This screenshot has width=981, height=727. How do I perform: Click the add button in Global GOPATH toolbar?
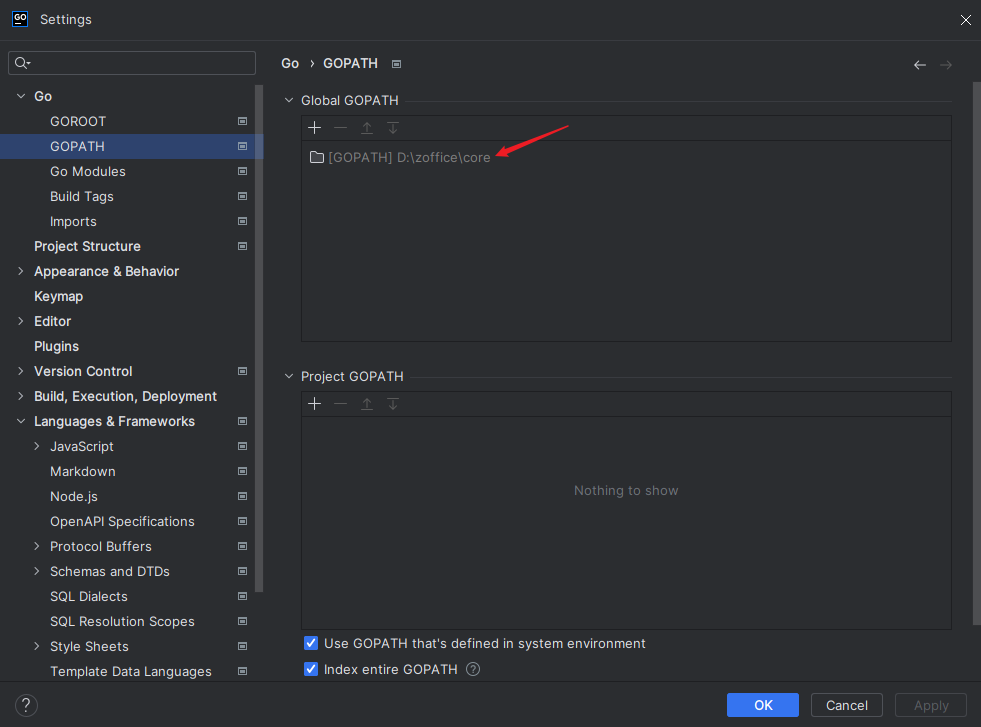click(314, 128)
